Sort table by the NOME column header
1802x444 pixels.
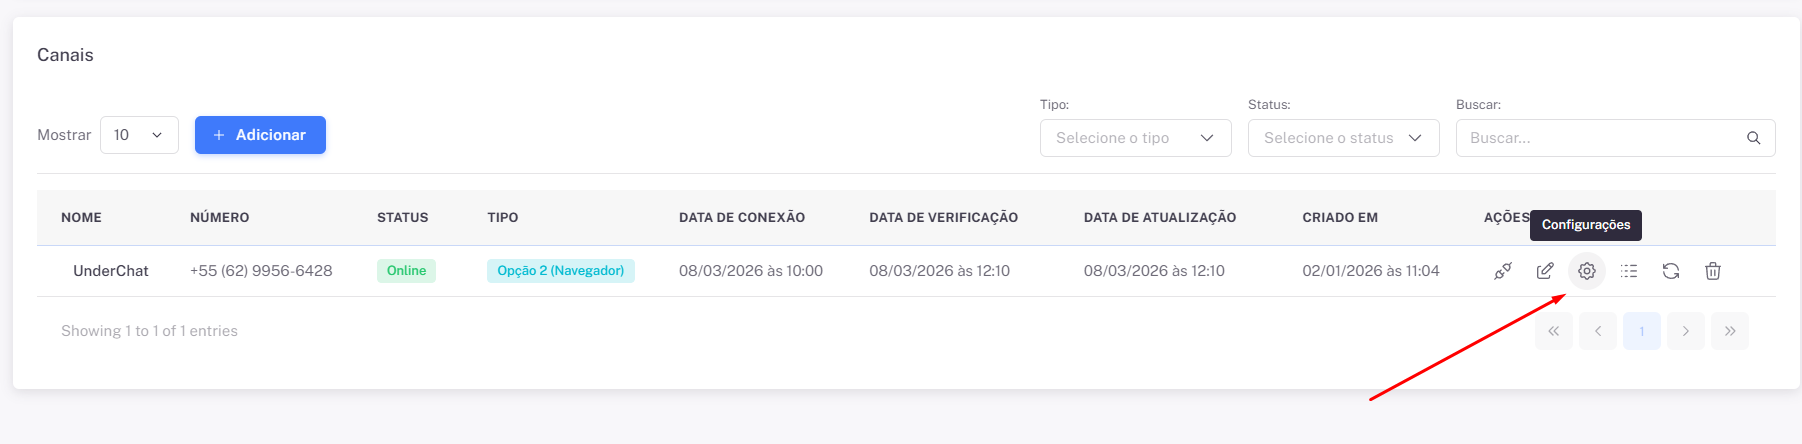pos(81,217)
